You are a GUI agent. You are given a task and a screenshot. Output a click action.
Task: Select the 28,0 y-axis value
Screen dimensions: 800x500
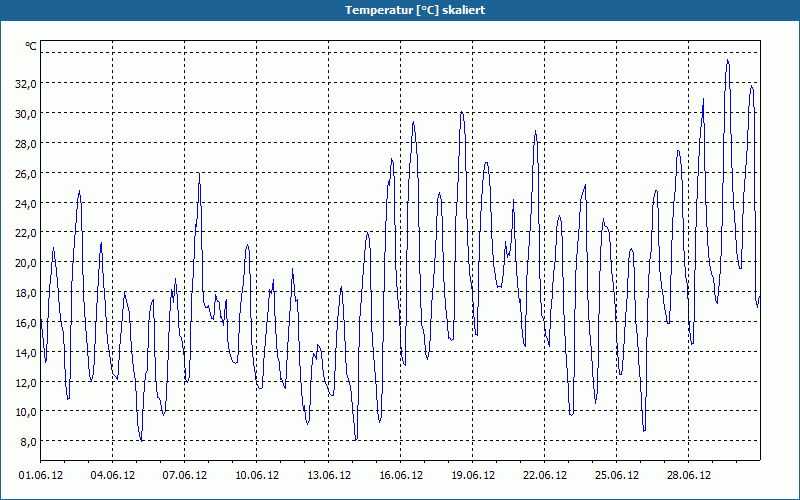pyautogui.click(x=26, y=144)
